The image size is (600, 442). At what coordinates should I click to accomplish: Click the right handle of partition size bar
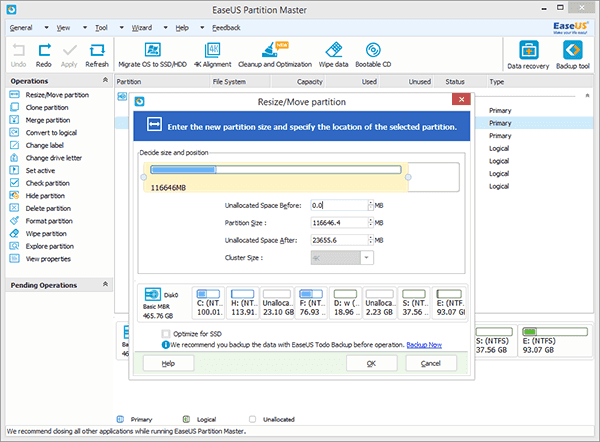[409, 178]
